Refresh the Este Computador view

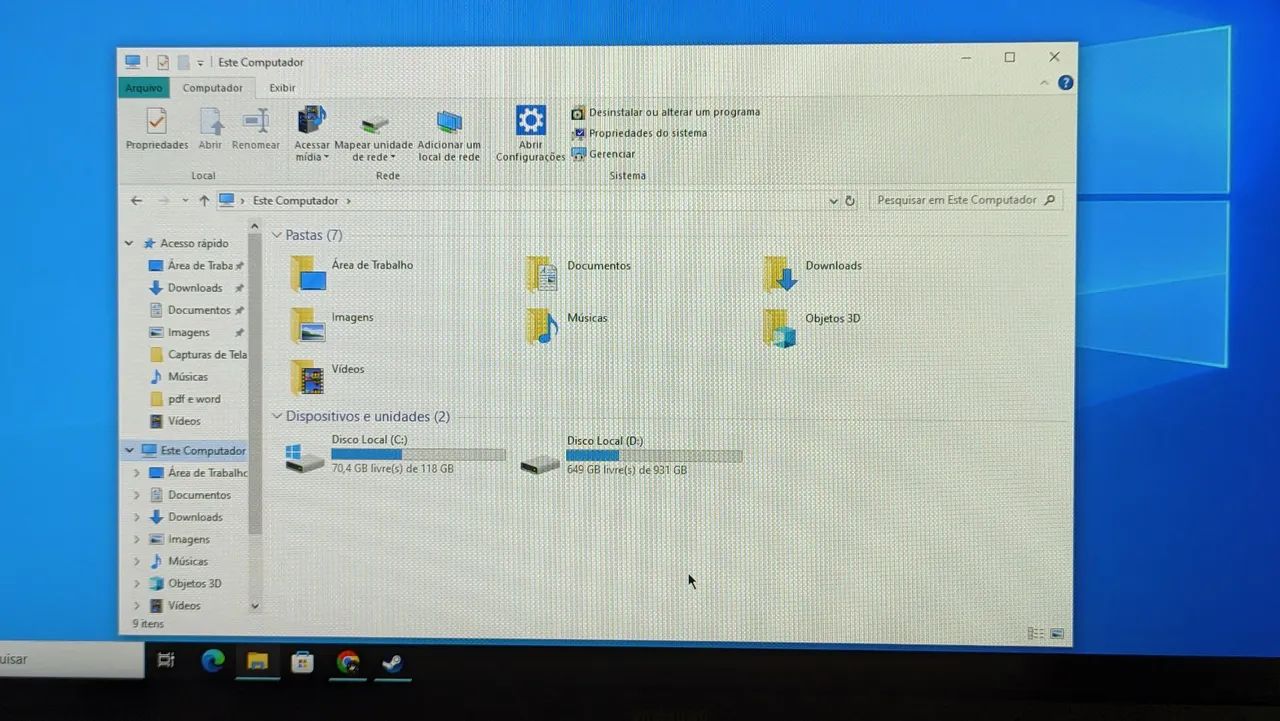tap(850, 201)
